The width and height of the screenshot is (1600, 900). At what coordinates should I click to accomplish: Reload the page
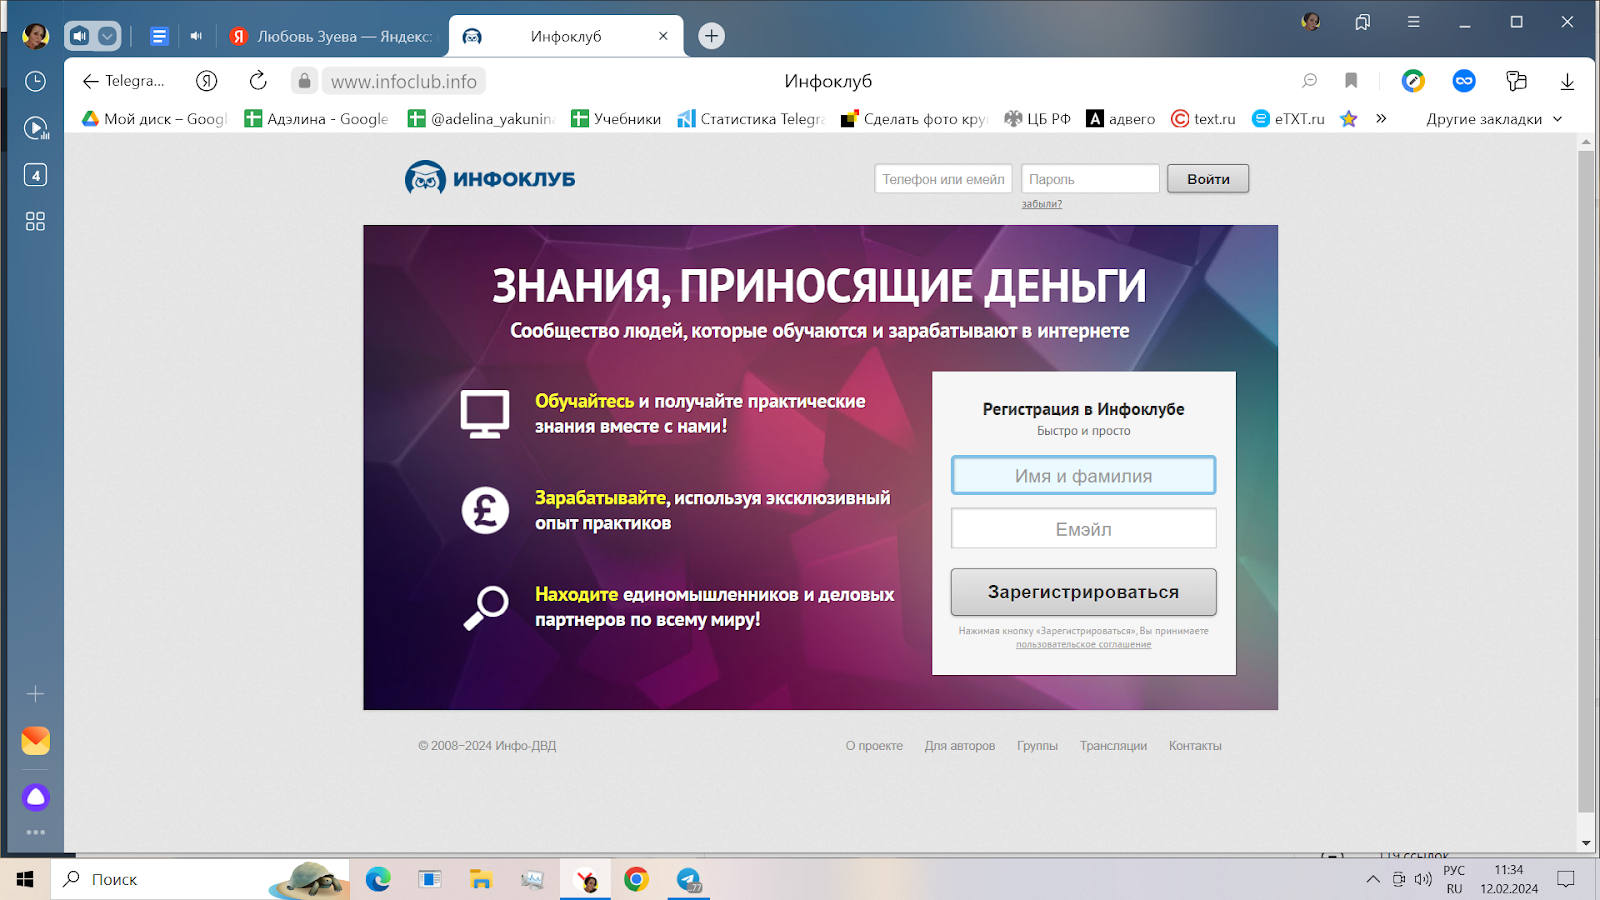point(258,81)
